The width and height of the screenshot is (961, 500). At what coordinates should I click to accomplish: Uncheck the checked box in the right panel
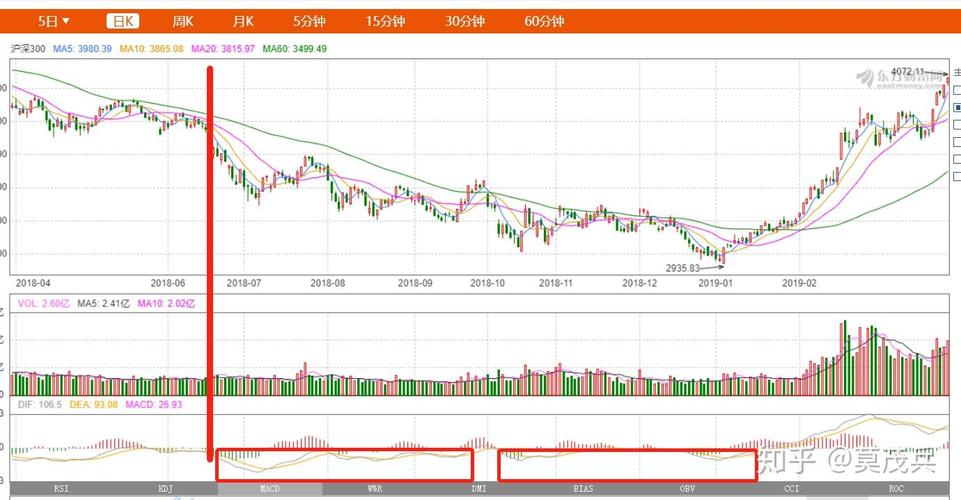957,107
